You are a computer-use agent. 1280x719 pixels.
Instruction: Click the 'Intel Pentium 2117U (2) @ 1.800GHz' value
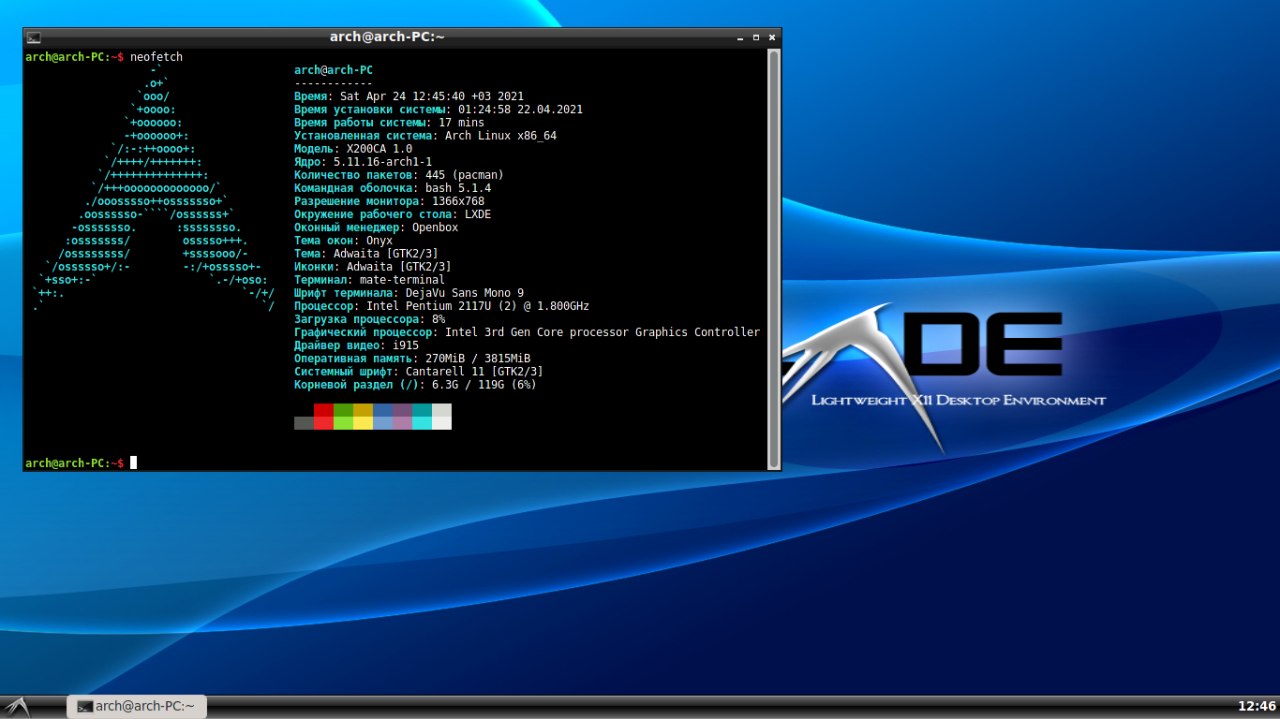coord(478,306)
